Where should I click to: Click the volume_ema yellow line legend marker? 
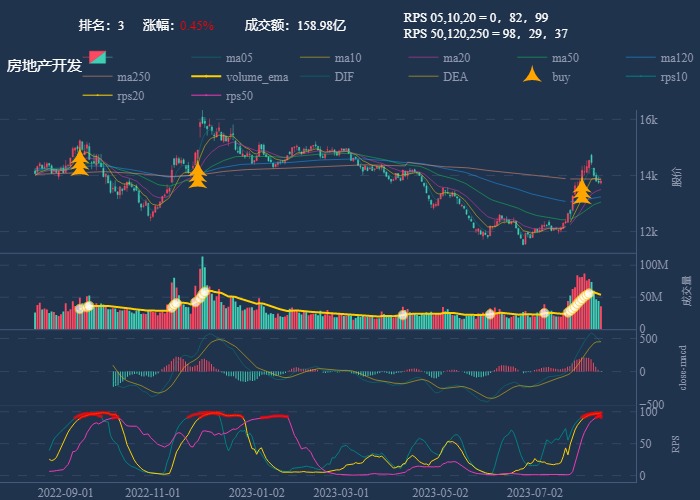205,77
